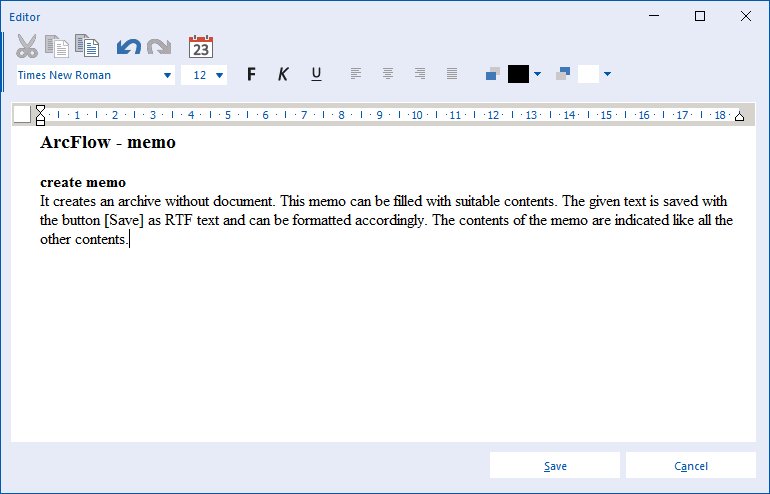Screen dimensions: 770x494
Task: Toggle bold formatting (F button)
Action: [251, 74]
